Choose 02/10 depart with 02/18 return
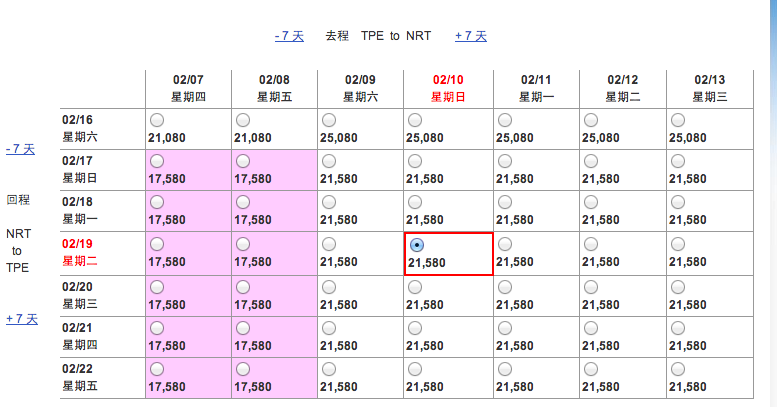 click(415, 202)
